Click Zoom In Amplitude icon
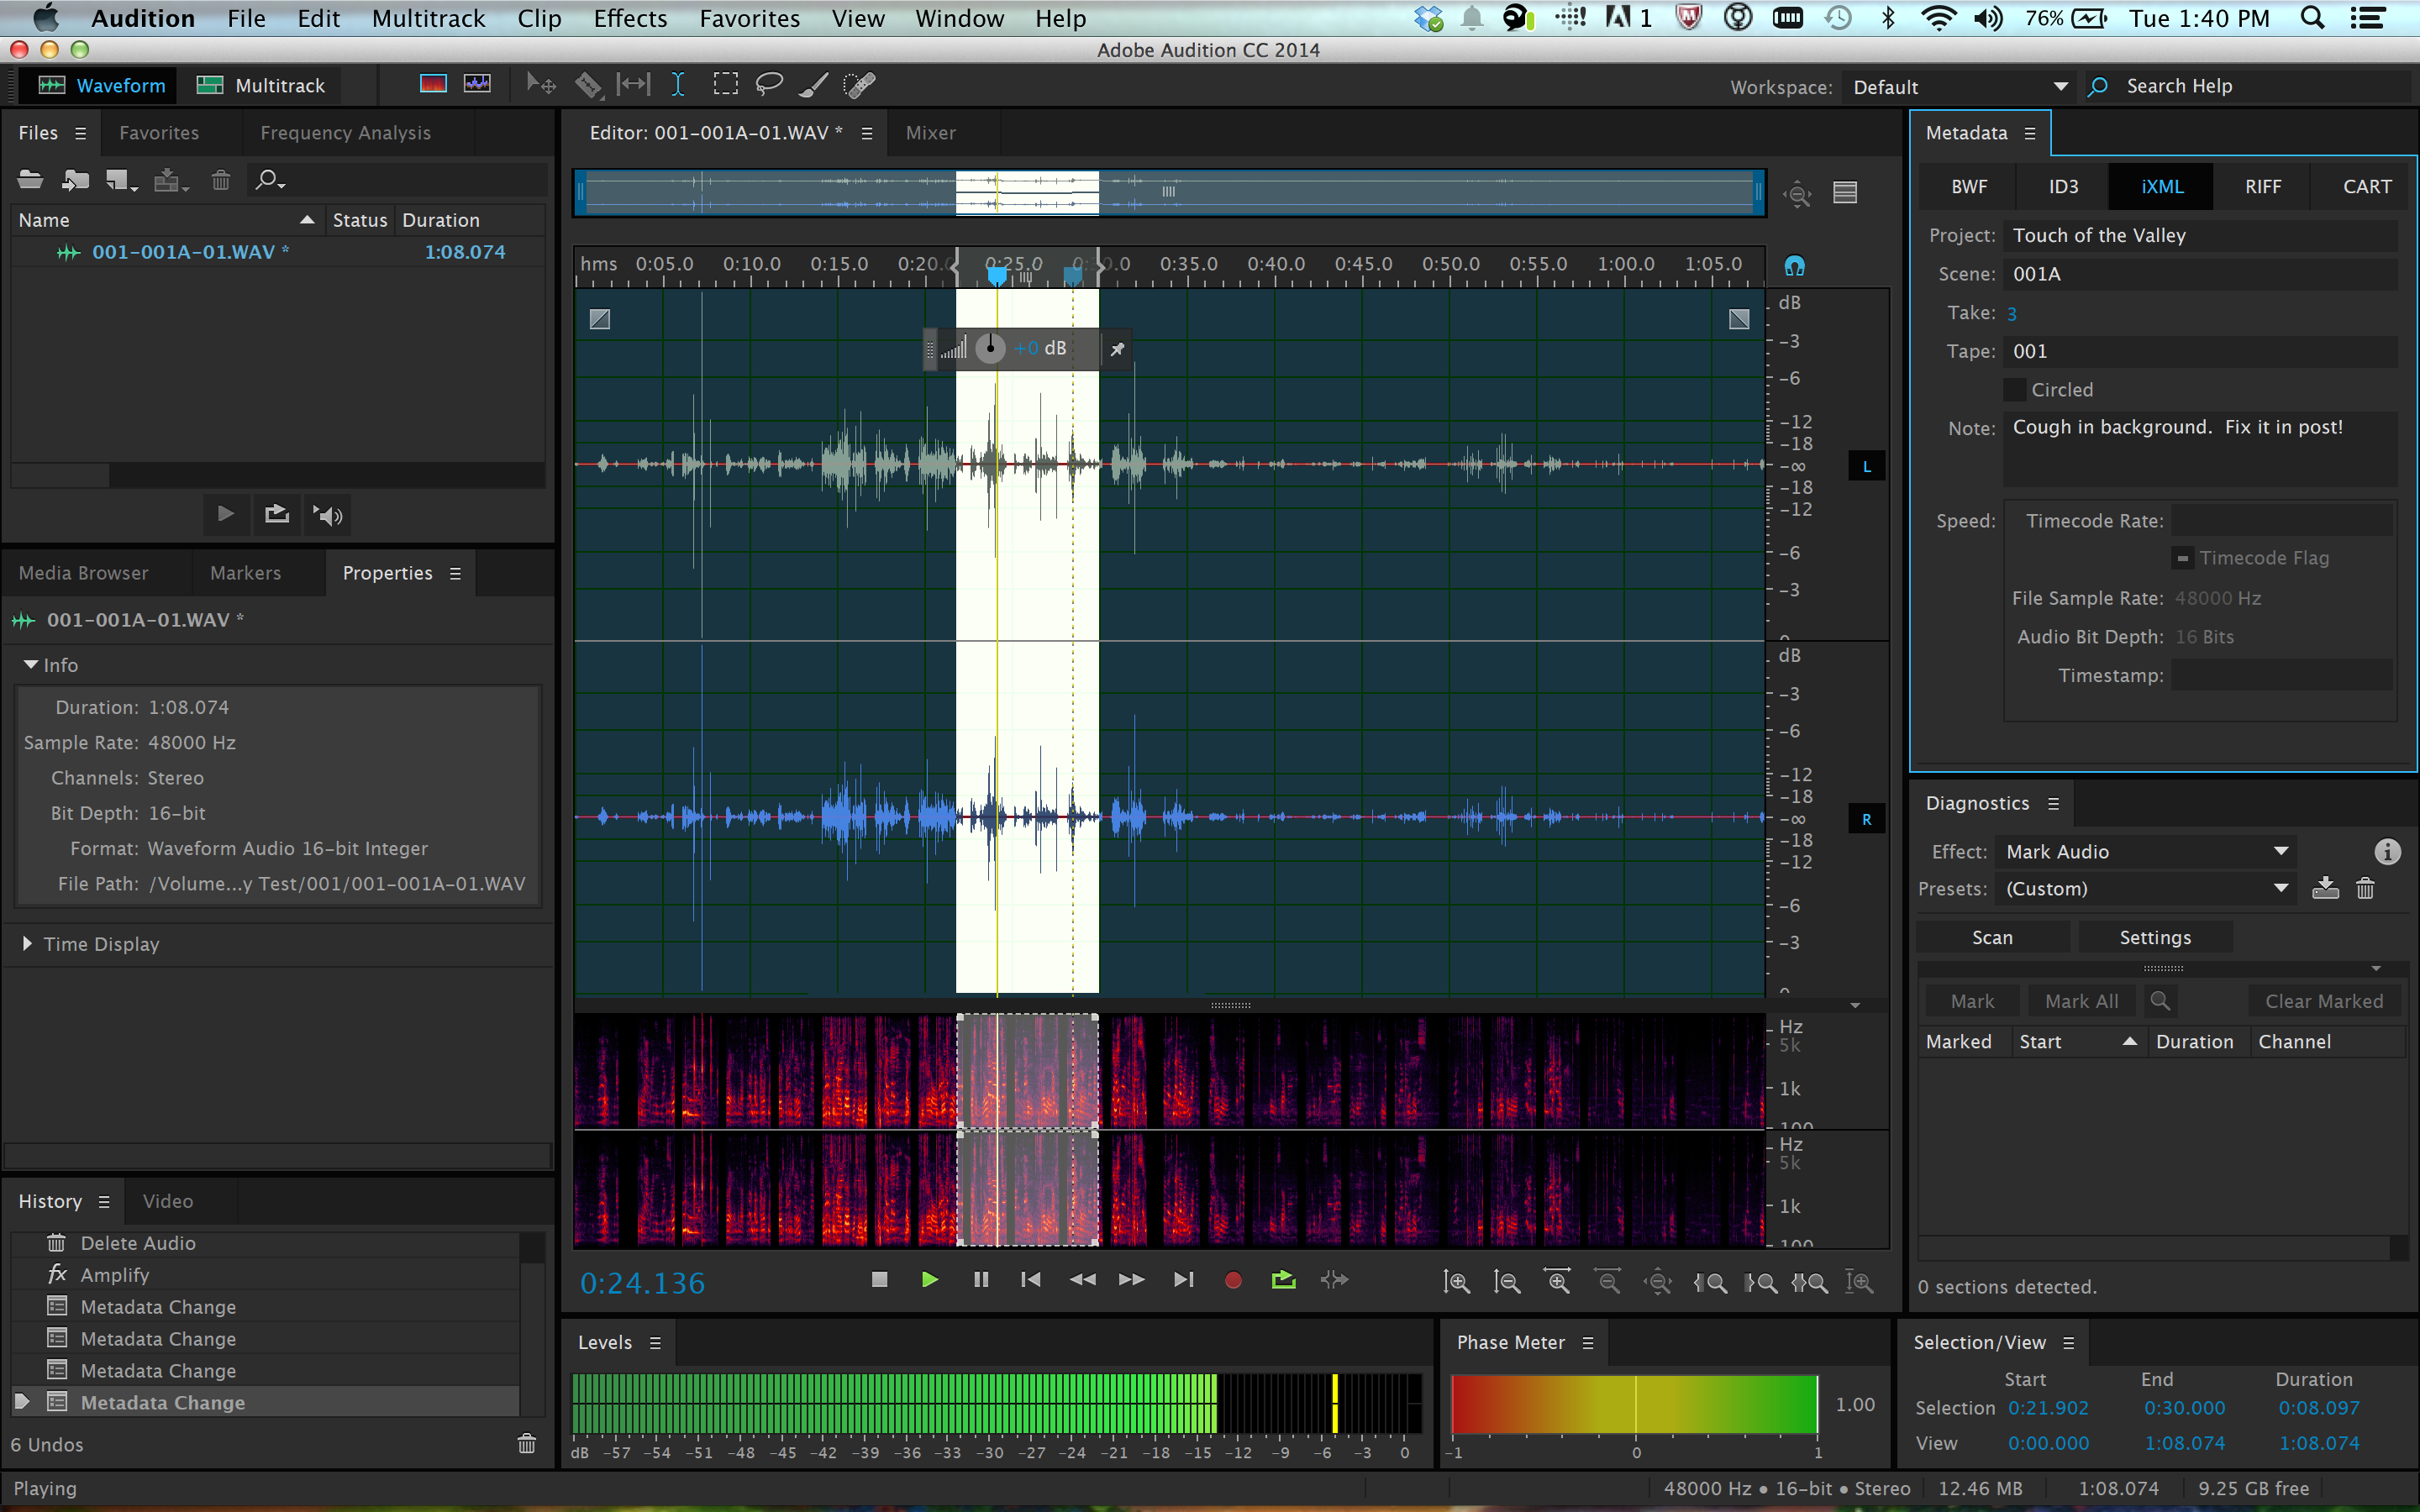The height and width of the screenshot is (1512, 2420). pos(1457,1282)
